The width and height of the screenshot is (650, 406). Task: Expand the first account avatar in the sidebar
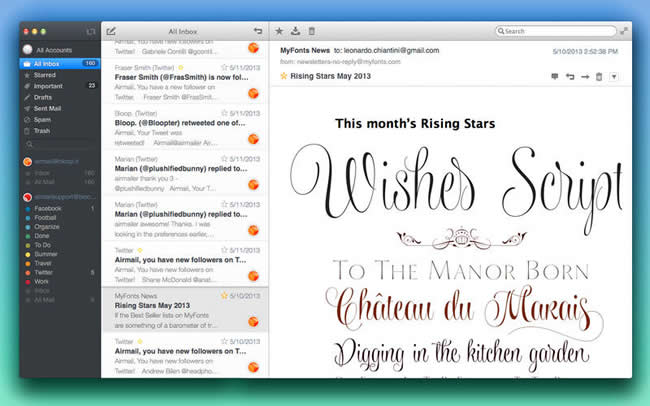(x=28, y=162)
